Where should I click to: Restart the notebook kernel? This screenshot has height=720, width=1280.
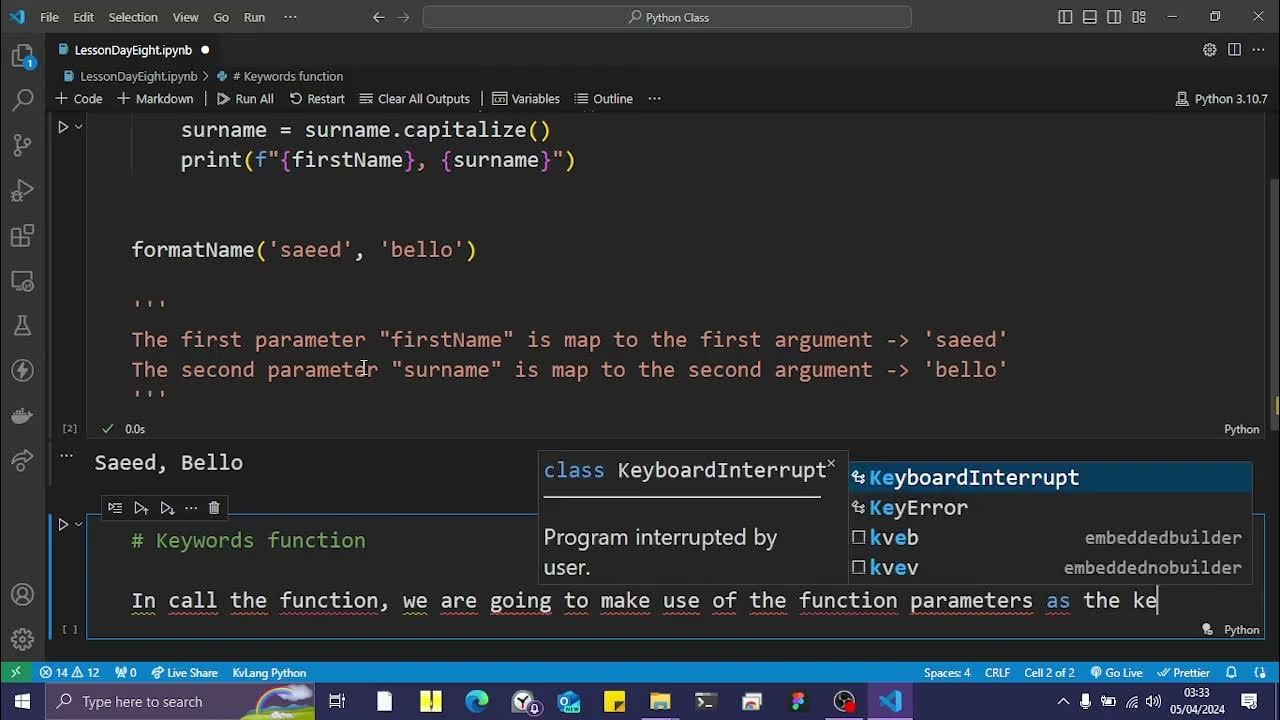[317, 99]
